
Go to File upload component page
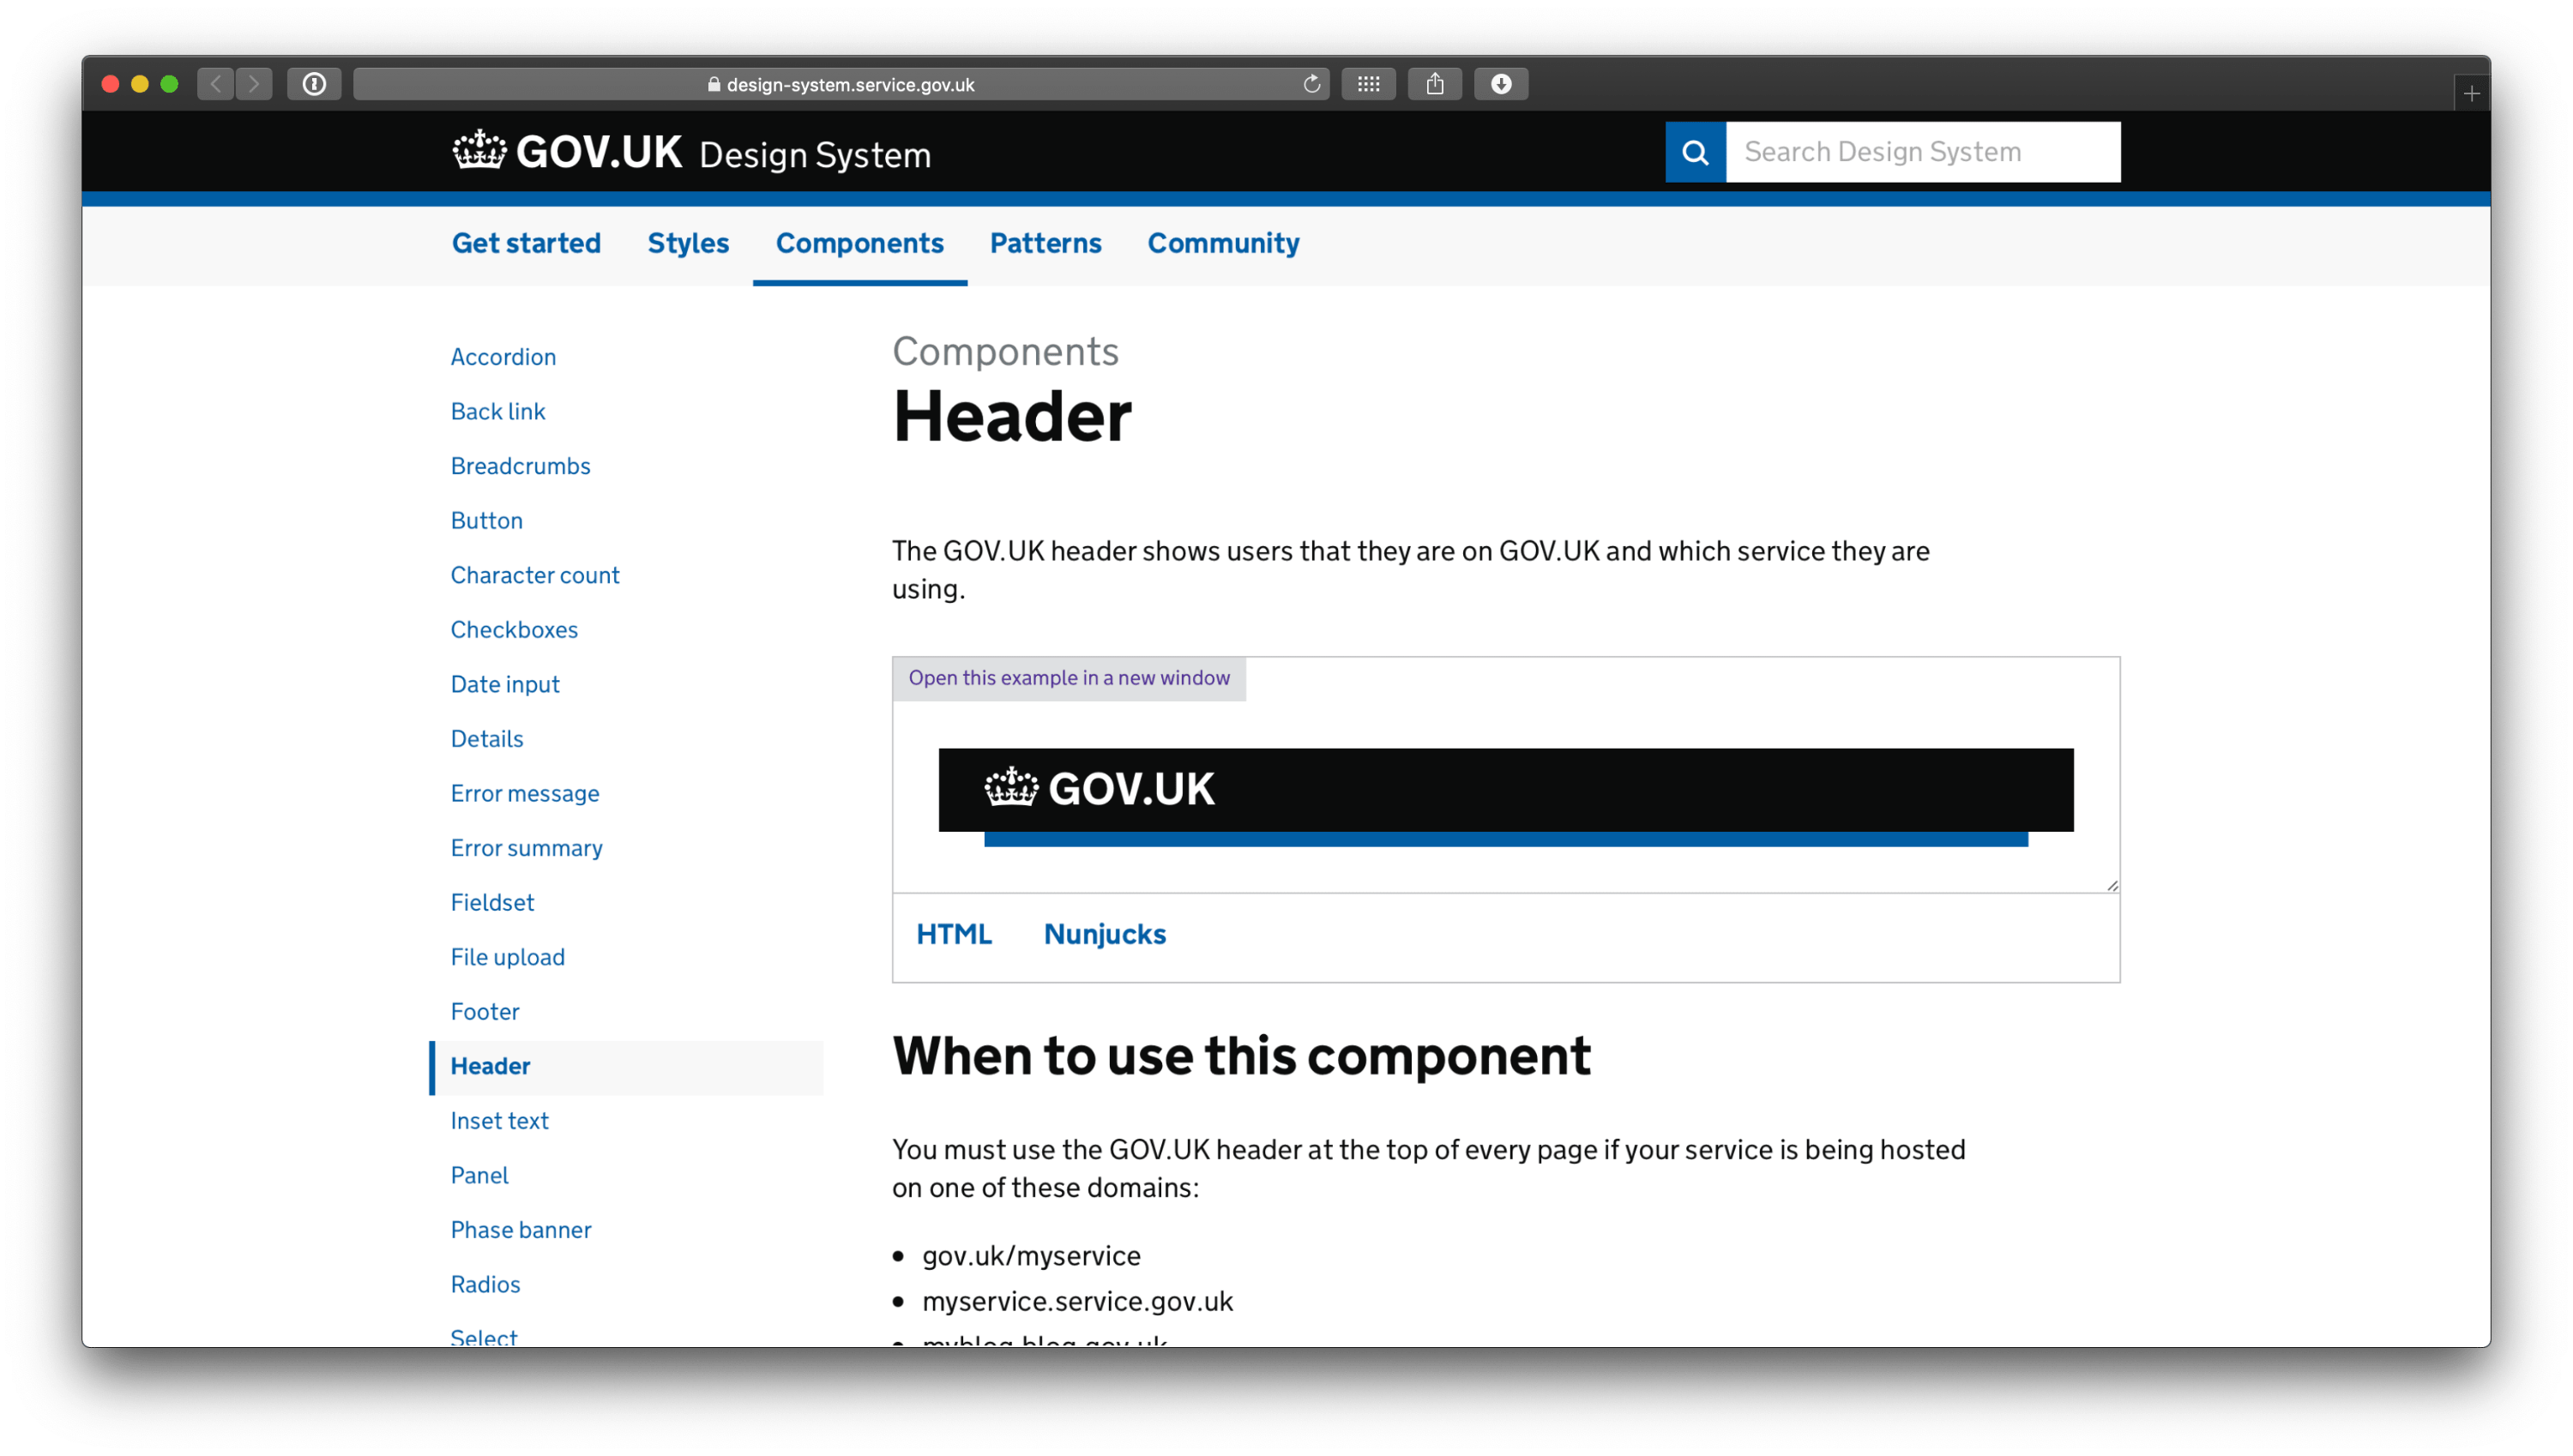click(507, 957)
